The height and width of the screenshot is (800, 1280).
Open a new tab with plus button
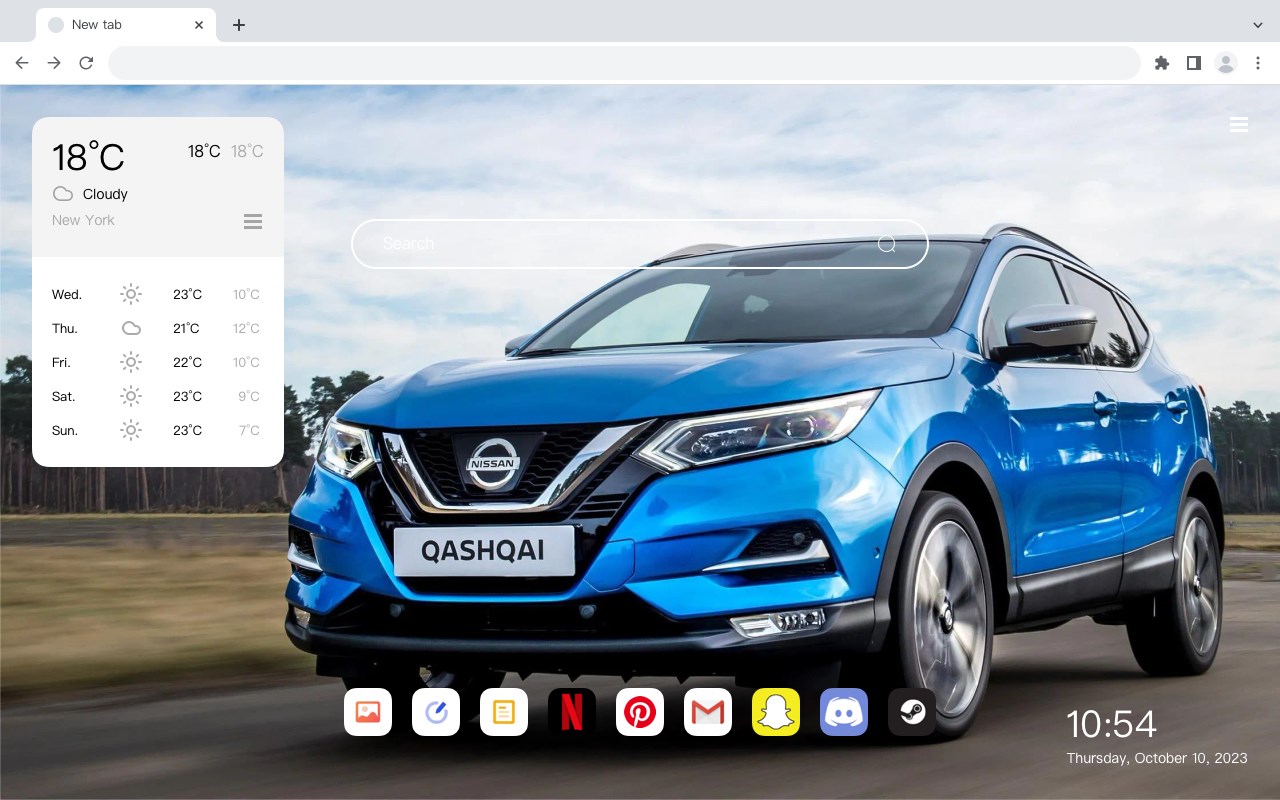(238, 25)
